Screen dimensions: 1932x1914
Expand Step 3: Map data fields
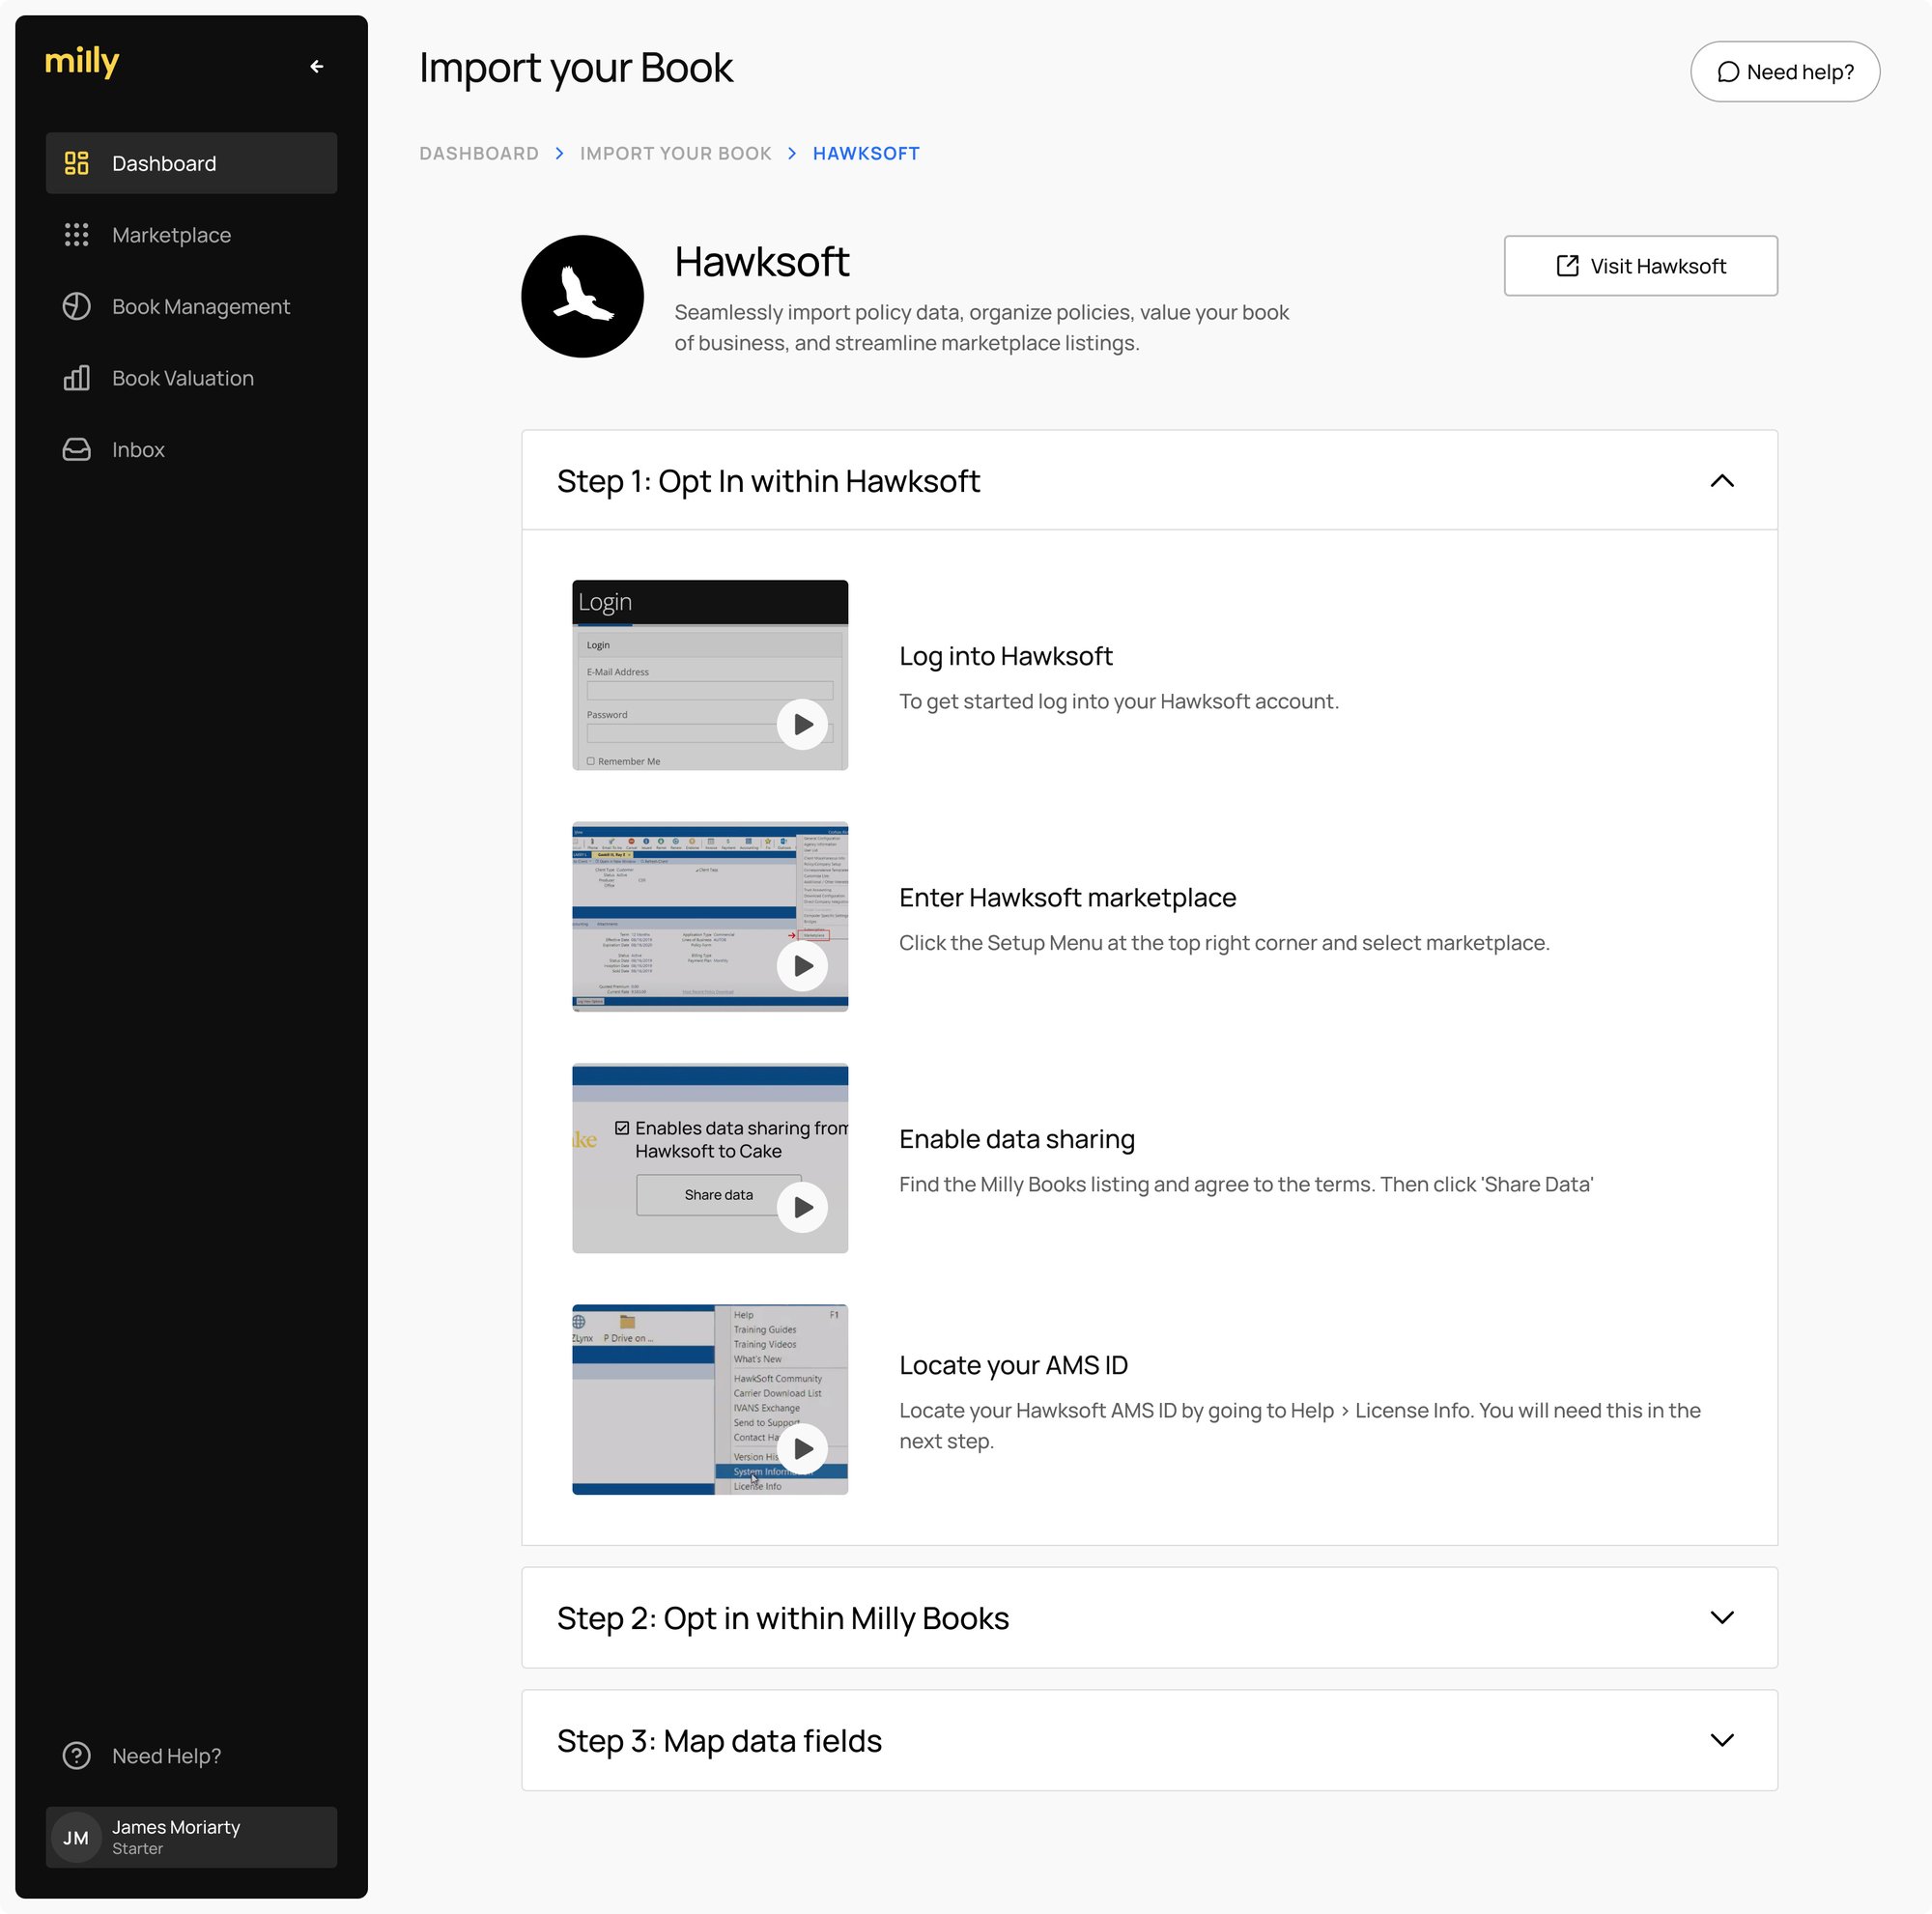1722,1740
